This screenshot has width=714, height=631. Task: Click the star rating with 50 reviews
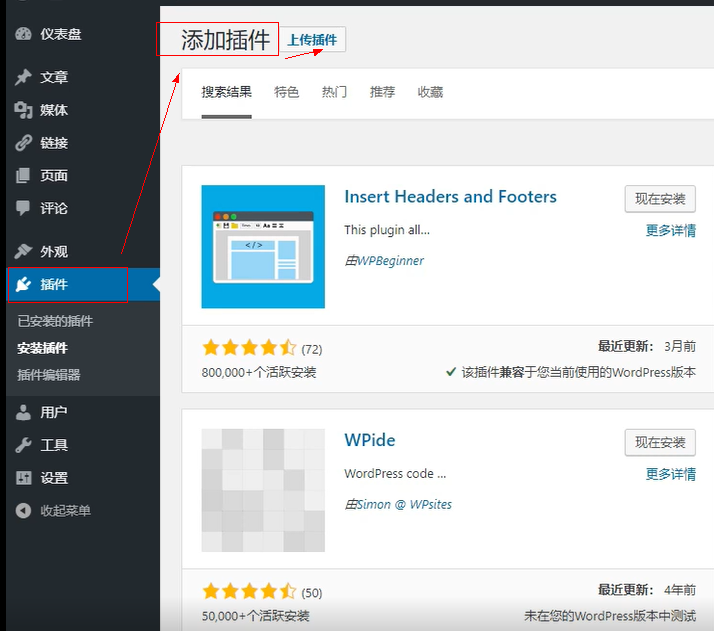tap(249, 591)
